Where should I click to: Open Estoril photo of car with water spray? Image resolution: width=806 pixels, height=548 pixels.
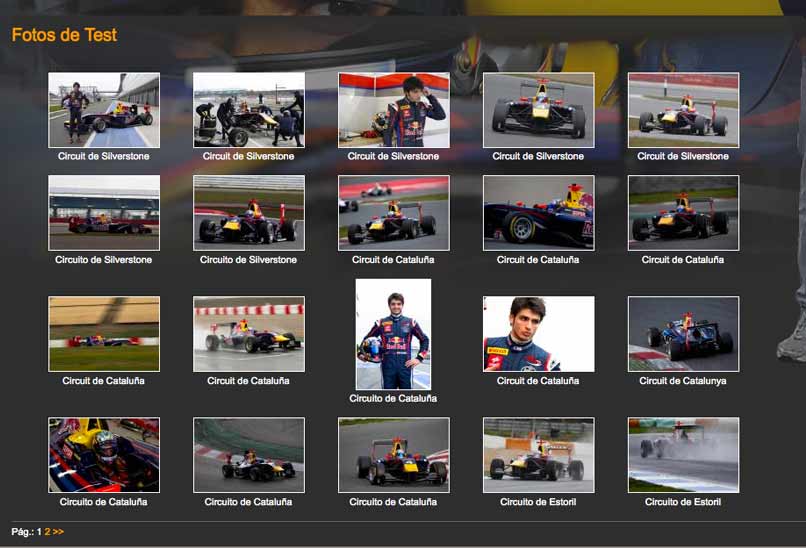[683, 455]
